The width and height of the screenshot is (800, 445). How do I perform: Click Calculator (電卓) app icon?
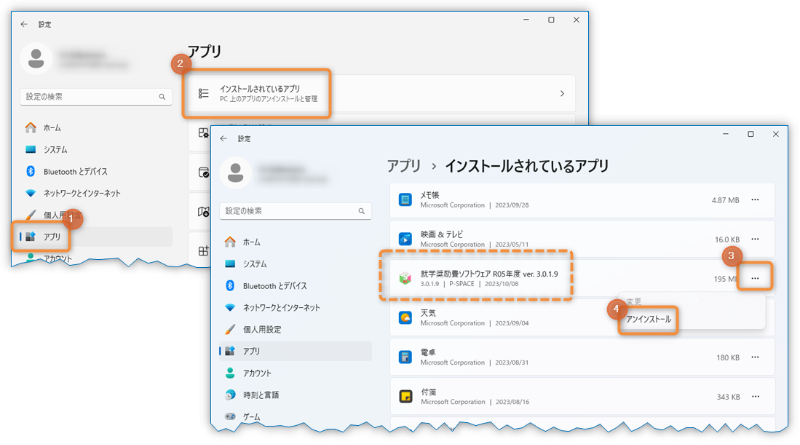pos(405,357)
